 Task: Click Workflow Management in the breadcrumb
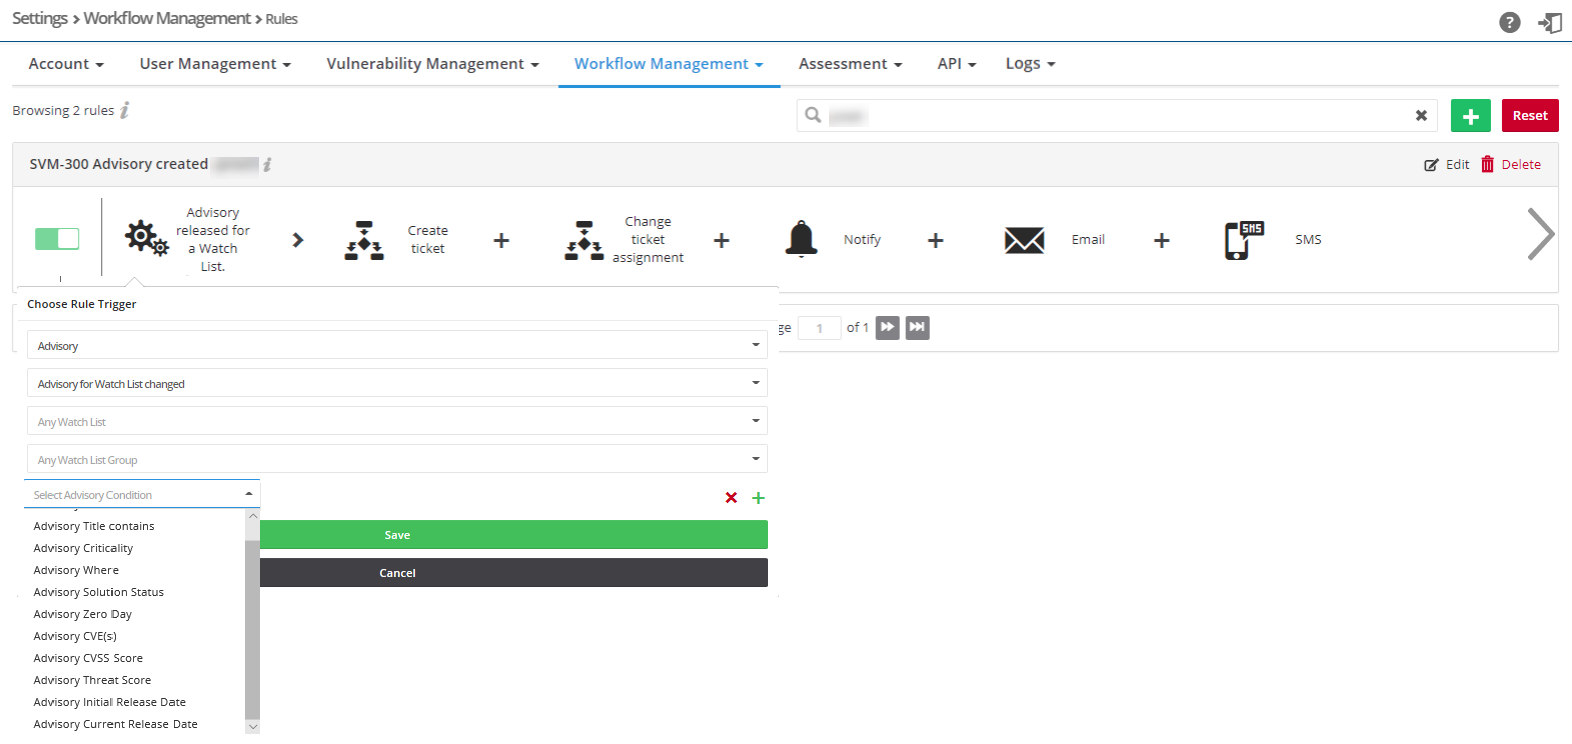pos(167,19)
